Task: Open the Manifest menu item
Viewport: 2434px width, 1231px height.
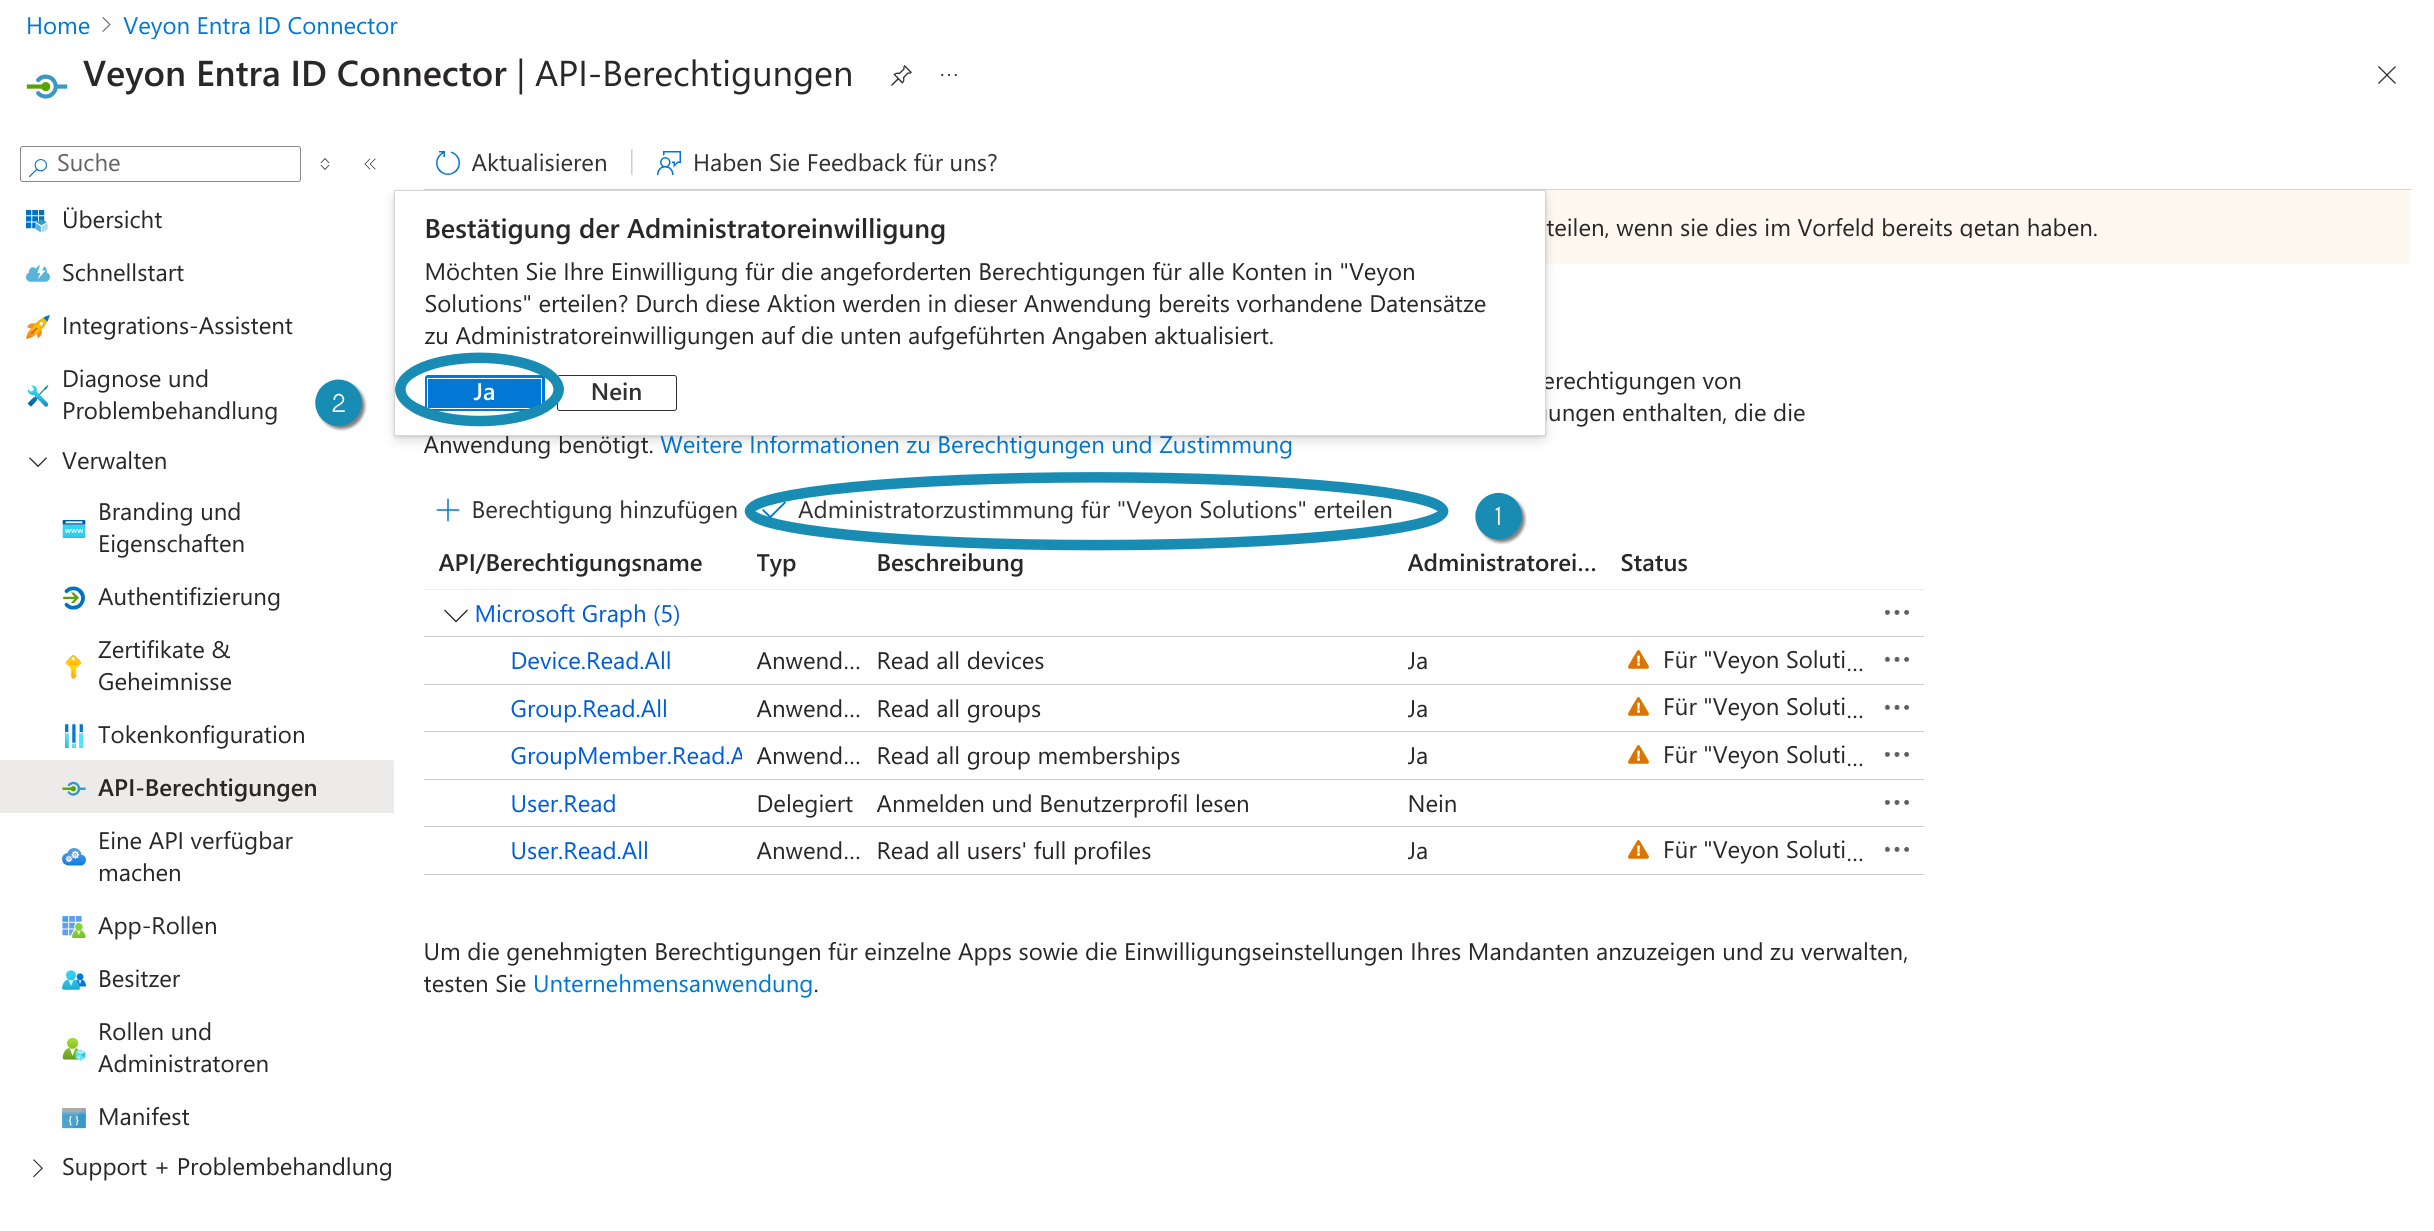Action: (x=144, y=1117)
